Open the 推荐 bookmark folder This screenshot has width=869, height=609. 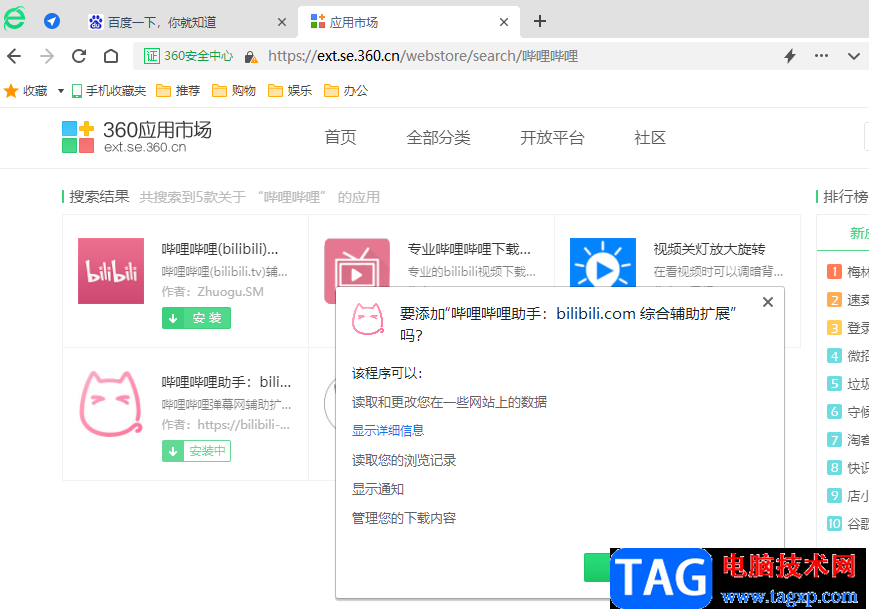coord(178,91)
